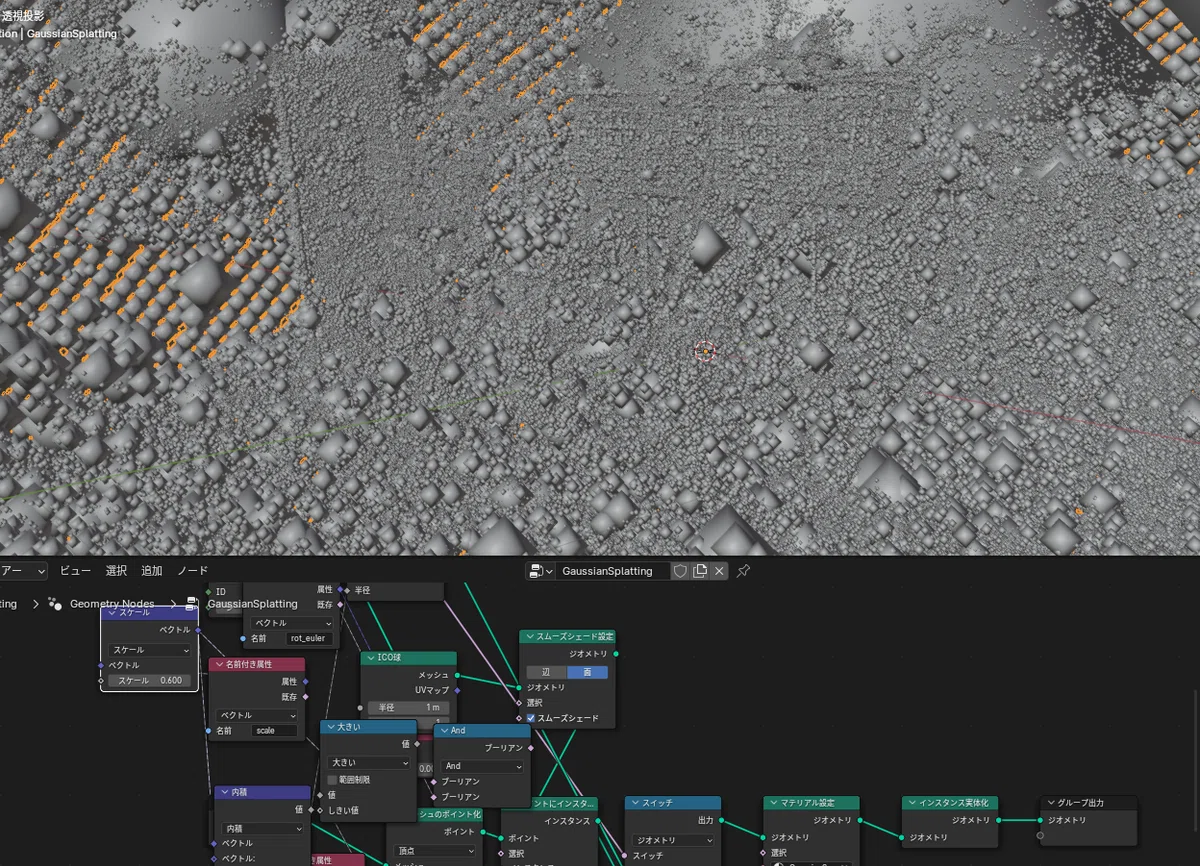1200x866 pixels.
Task: Collapse the 名前付き属性 node with scale name
Action: 219,665
